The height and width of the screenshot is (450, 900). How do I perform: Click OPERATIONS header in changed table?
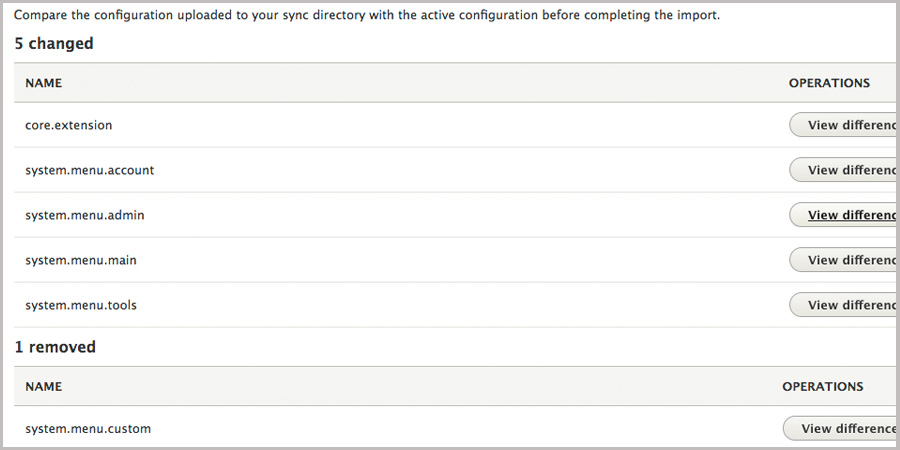point(829,83)
